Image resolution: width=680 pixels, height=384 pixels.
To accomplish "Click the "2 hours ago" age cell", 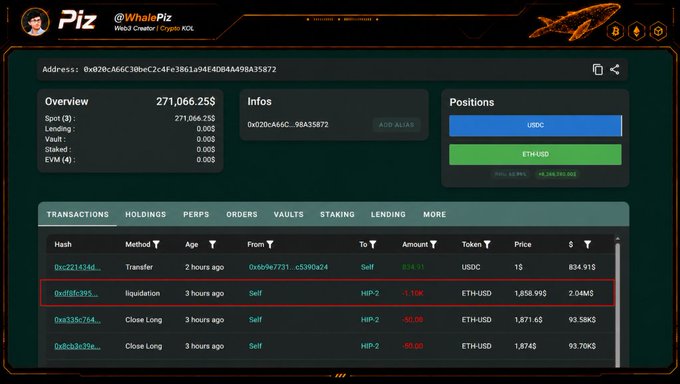I will (x=204, y=267).
